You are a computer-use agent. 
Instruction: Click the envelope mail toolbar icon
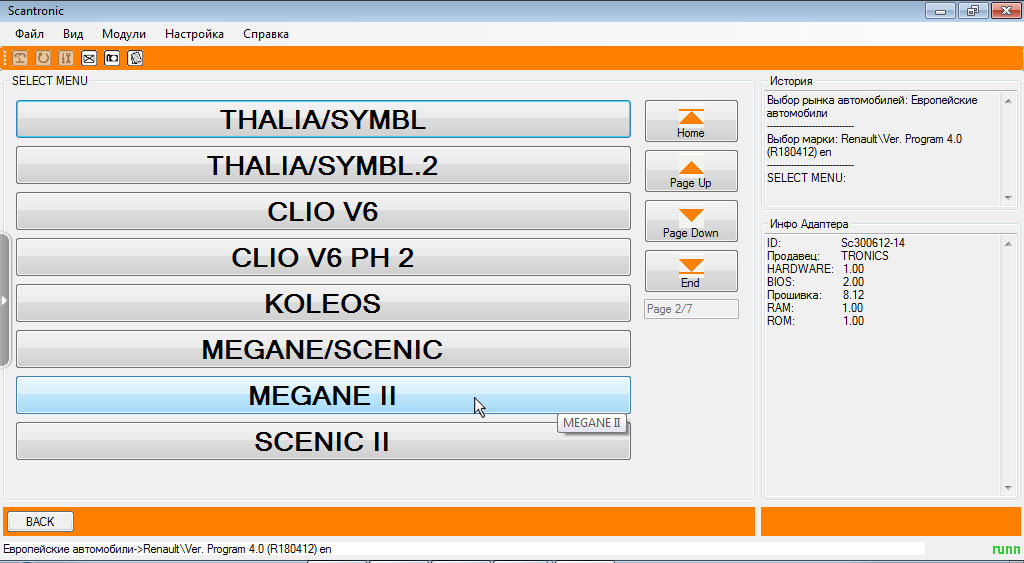pyautogui.click(x=89, y=58)
